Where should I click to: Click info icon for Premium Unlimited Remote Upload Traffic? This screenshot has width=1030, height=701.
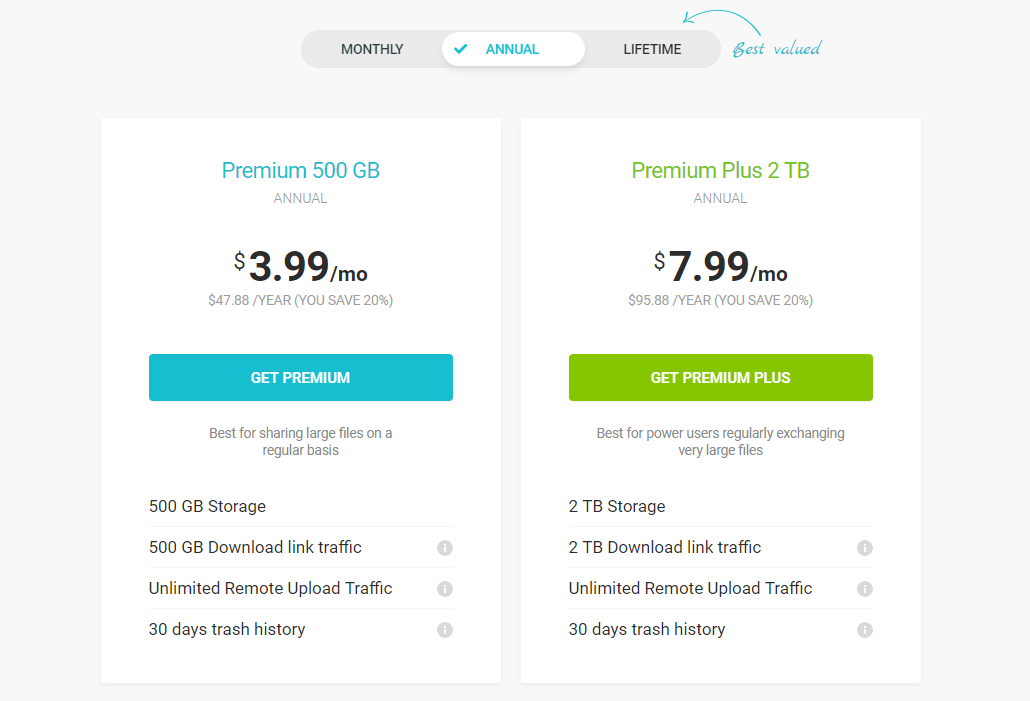[x=445, y=589]
